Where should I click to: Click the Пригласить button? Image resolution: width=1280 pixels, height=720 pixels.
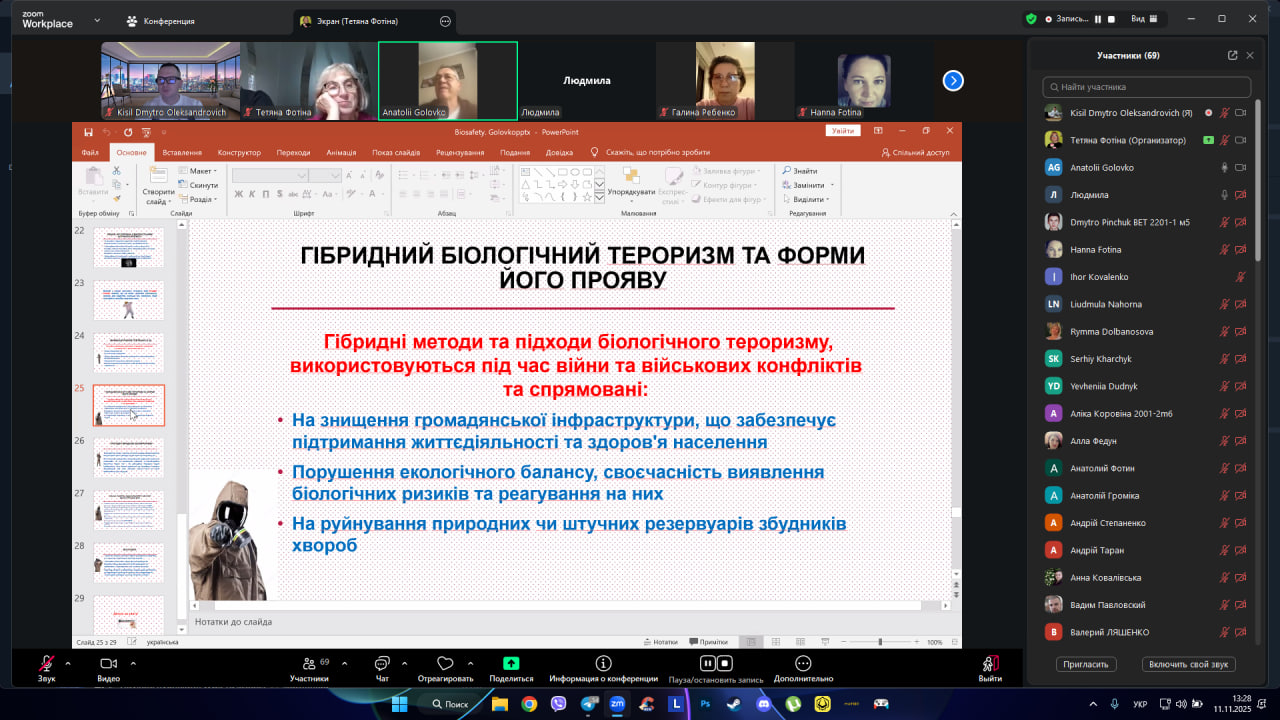pos(1086,664)
